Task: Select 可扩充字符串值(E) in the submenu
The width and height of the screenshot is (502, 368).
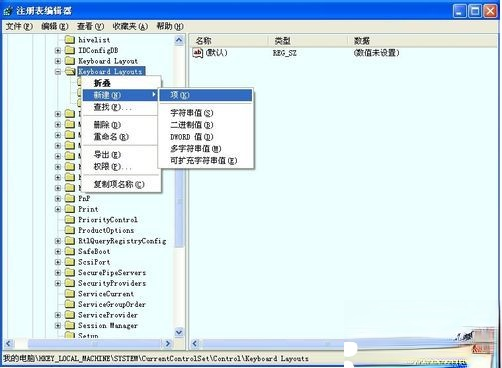Action: pos(206,161)
